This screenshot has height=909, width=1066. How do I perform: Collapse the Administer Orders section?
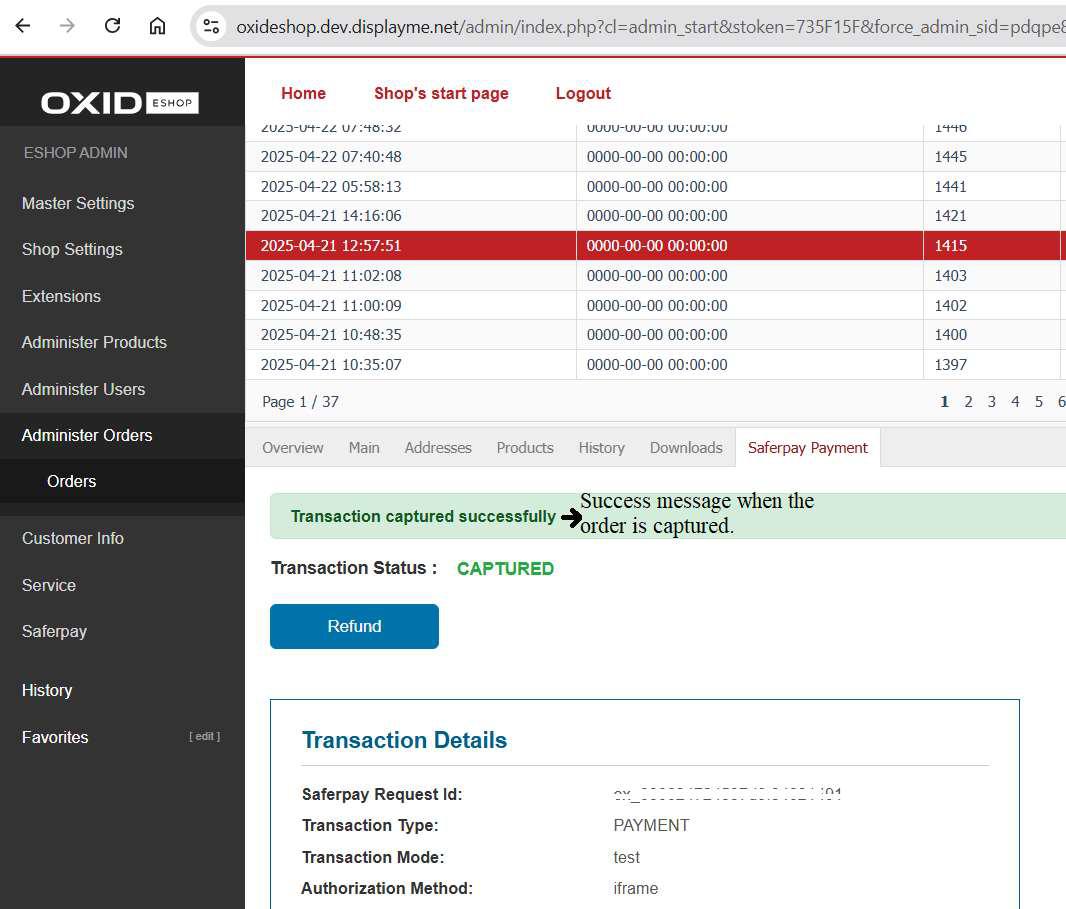[x=87, y=435]
